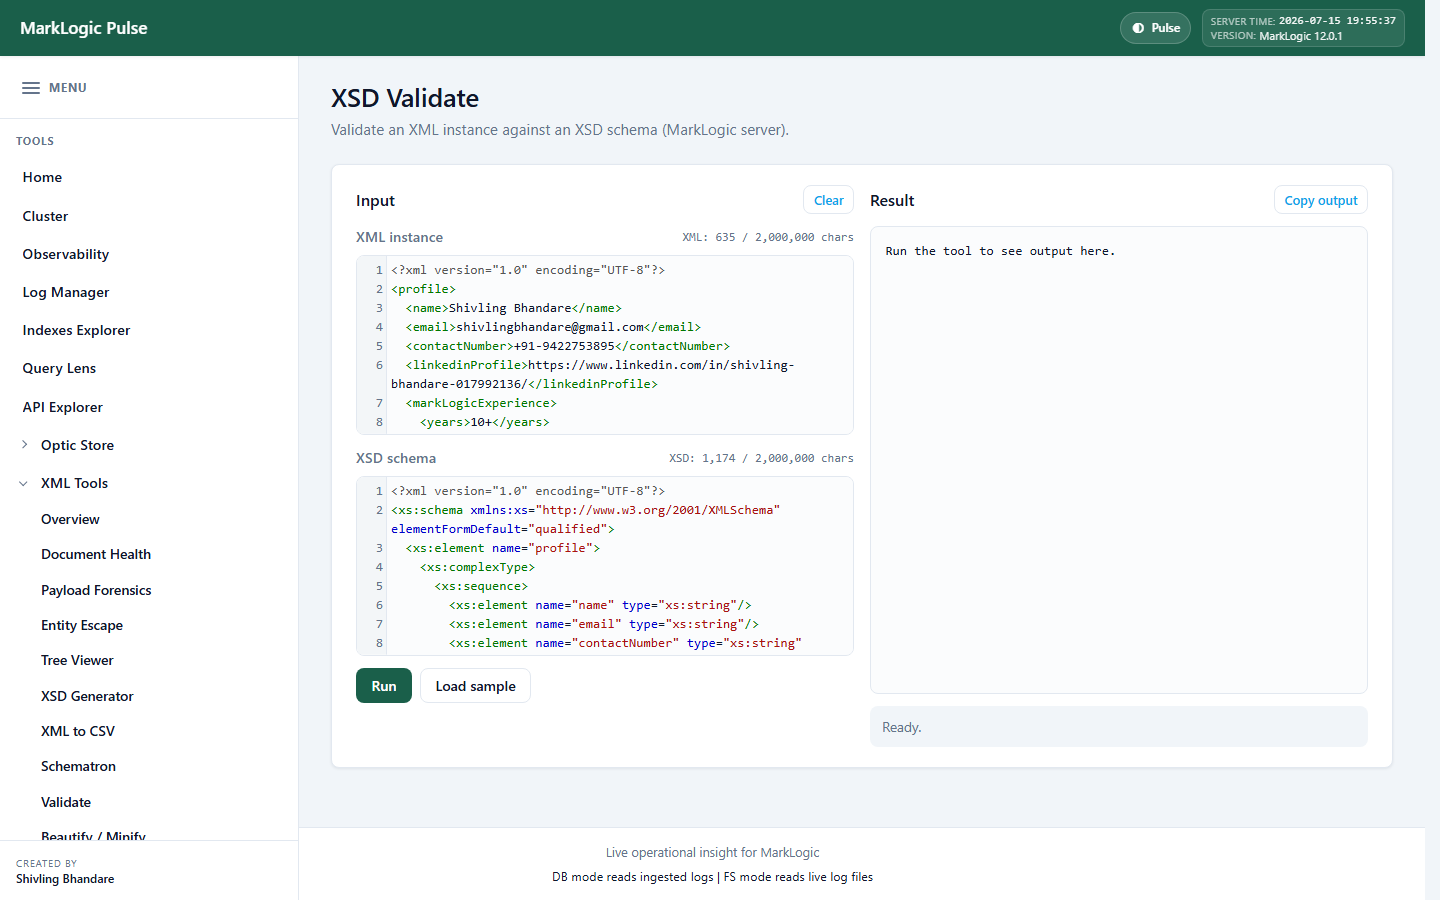Image resolution: width=1440 pixels, height=900 pixels.
Task: Click the Result output area
Action: (1119, 460)
